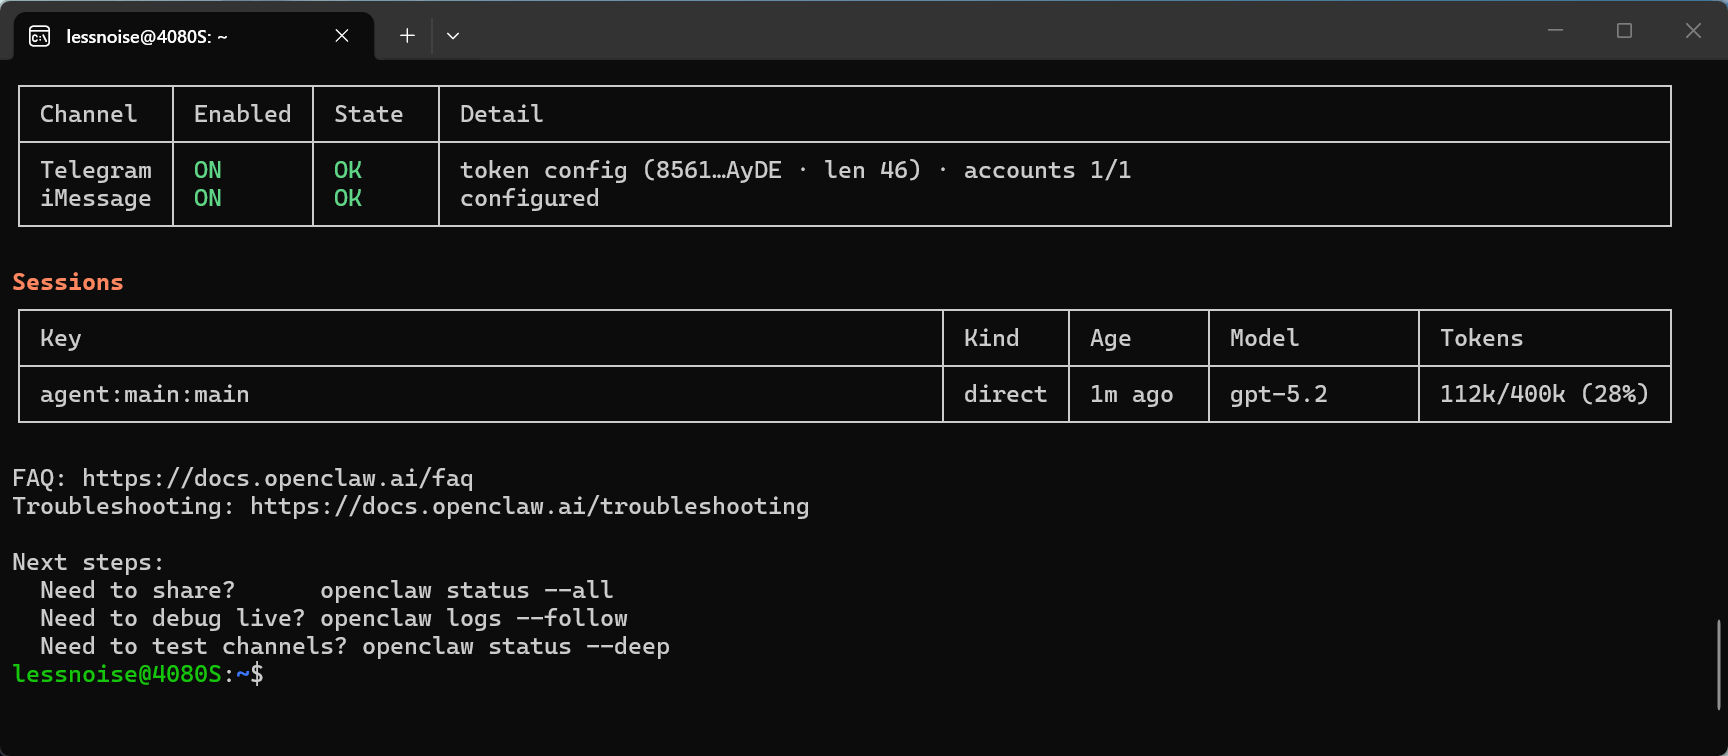The height and width of the screenshot is (756, 1728).
Task: Click the 112k/400k token usage cell
Action: tap(1543, 394)
